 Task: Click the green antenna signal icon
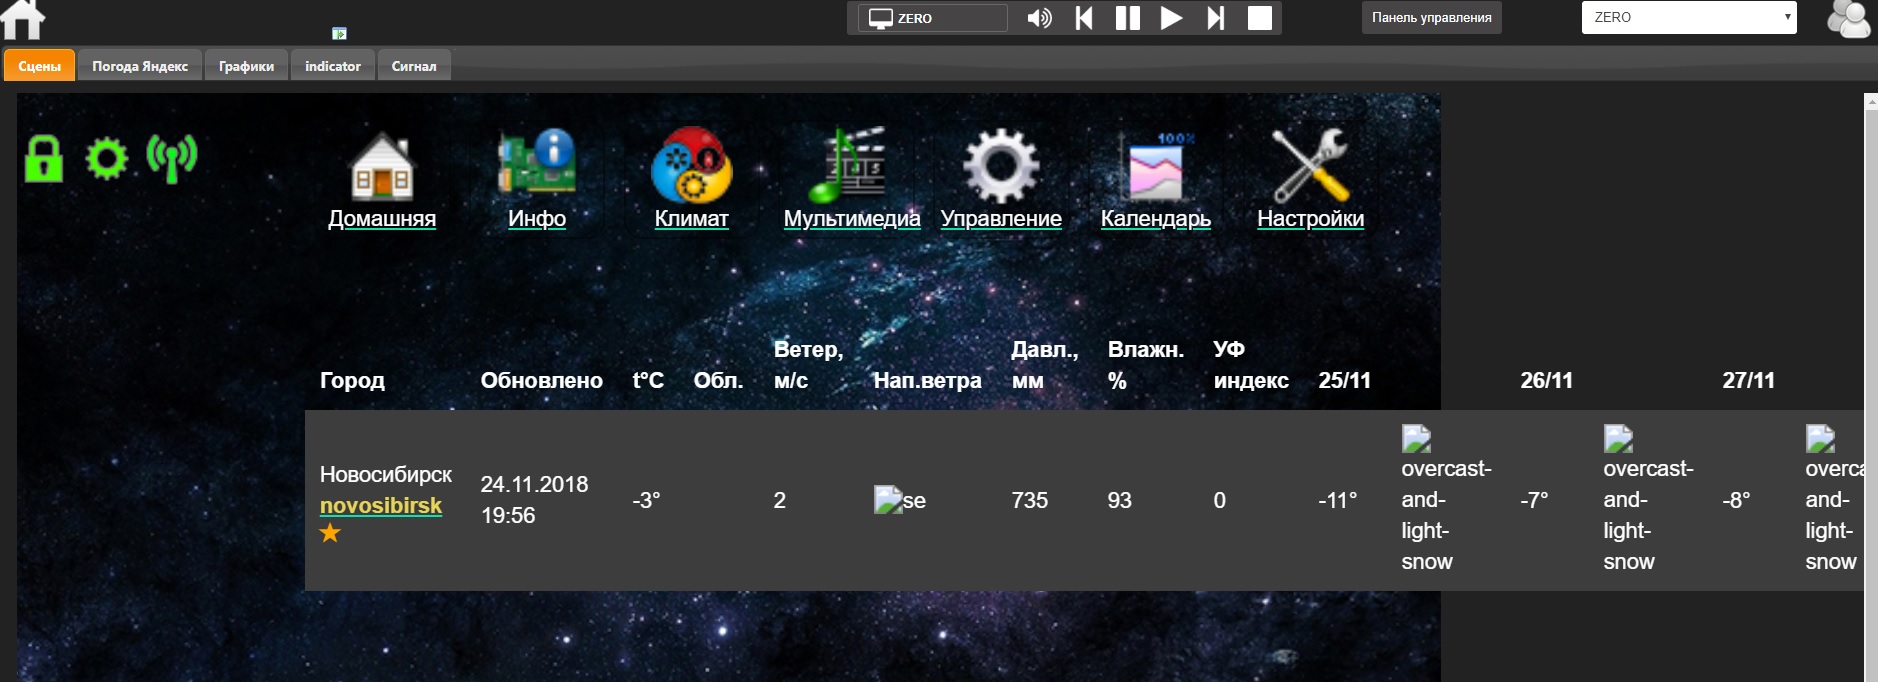[x=172, y=159]
